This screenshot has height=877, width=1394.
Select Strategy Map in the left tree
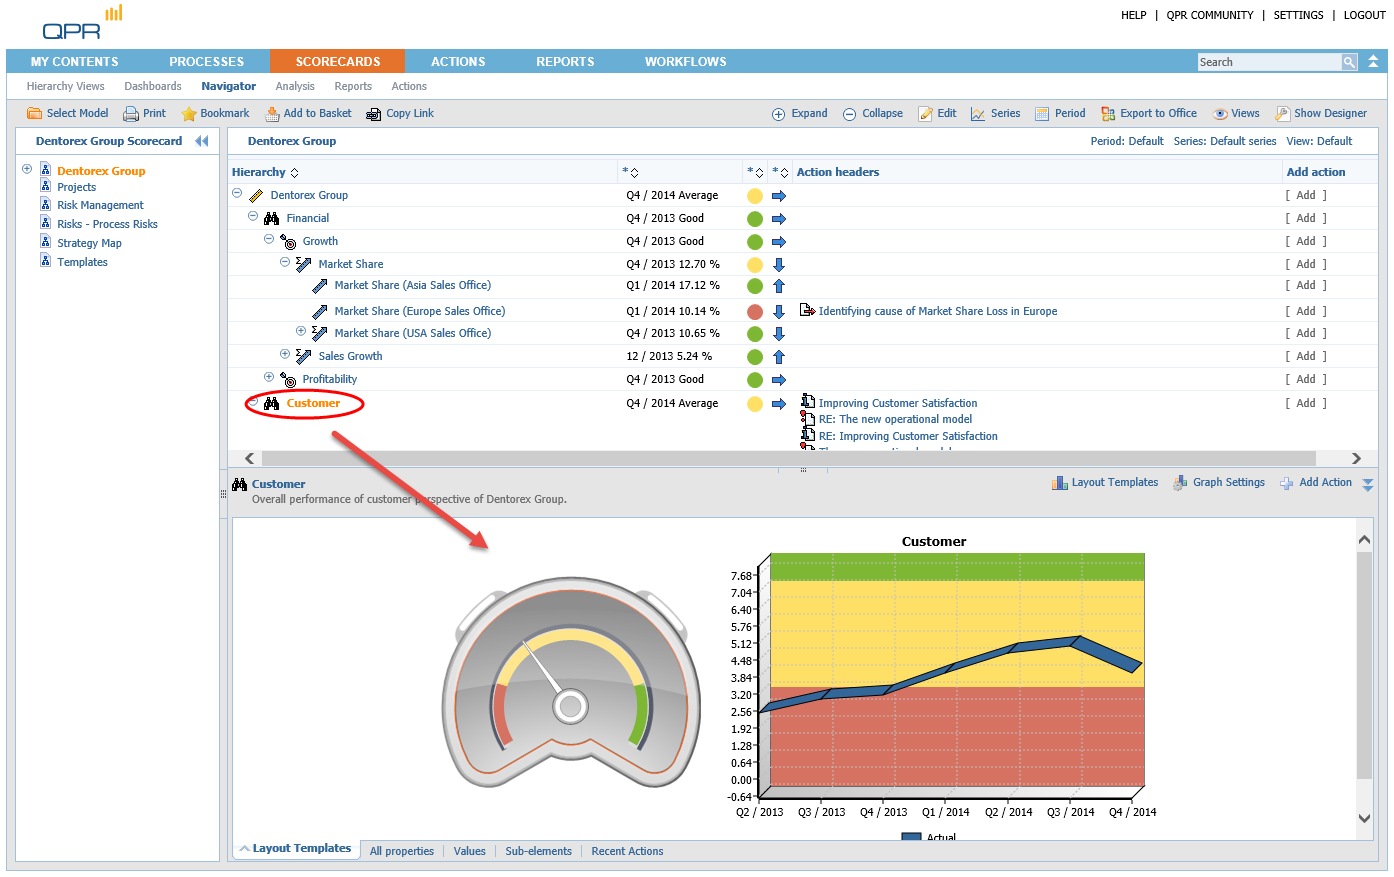[x=89, y=243]
